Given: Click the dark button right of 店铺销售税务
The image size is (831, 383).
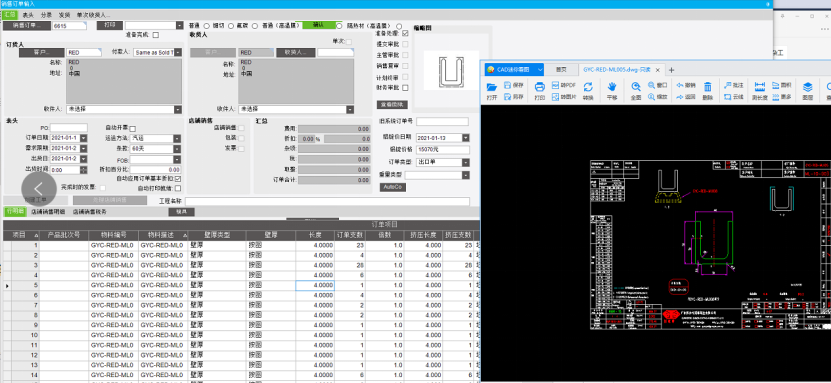Looking at the screenshot, I should pos(181,212).
